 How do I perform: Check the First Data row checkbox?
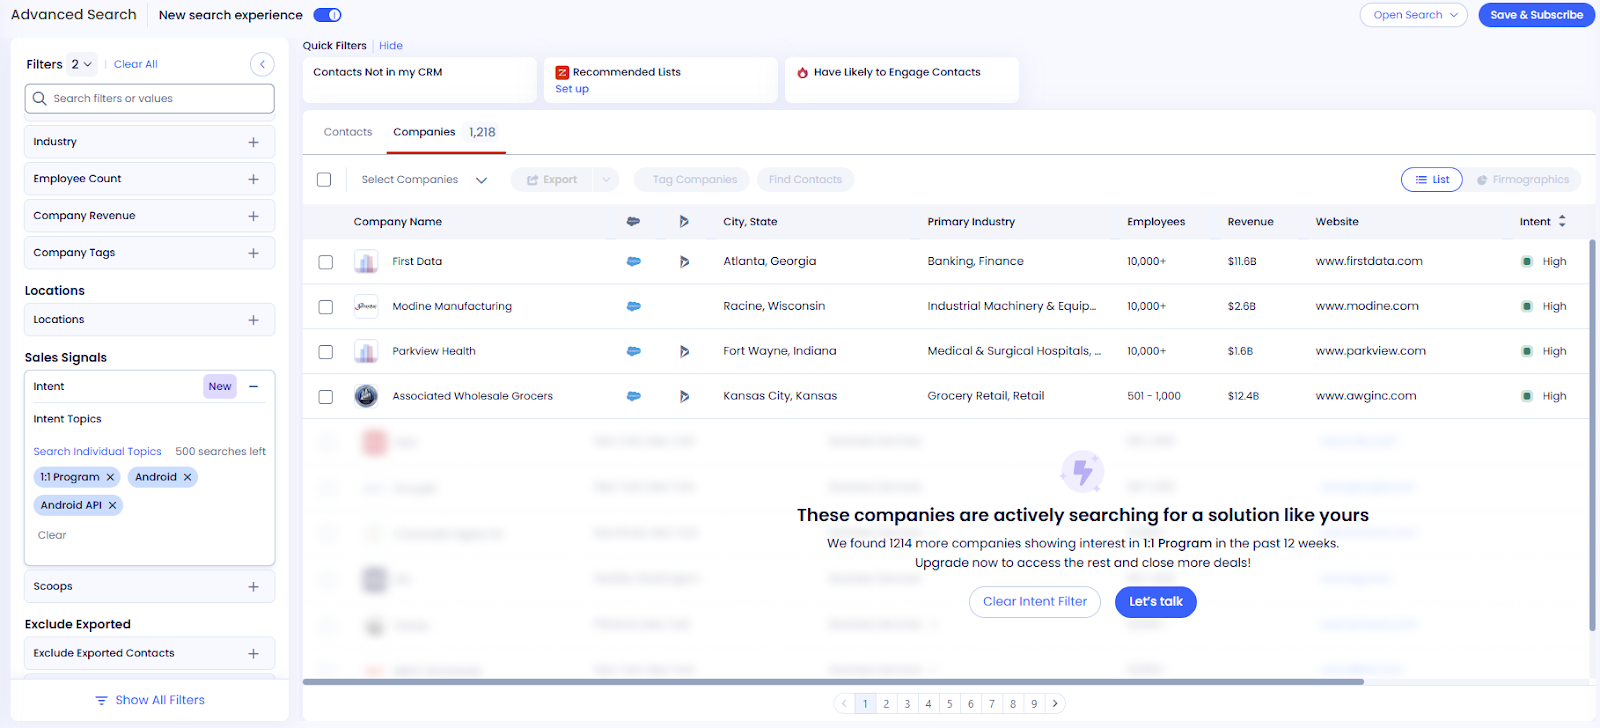325,262
